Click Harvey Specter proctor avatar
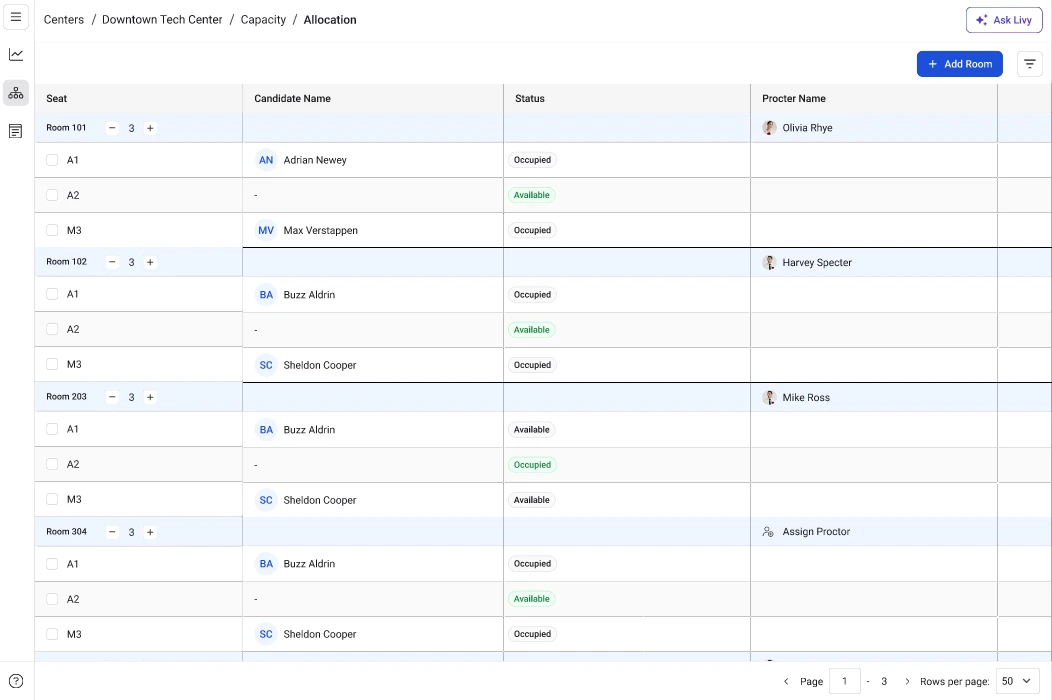This screenshot has height=700, width=1052. pos(769,262)
